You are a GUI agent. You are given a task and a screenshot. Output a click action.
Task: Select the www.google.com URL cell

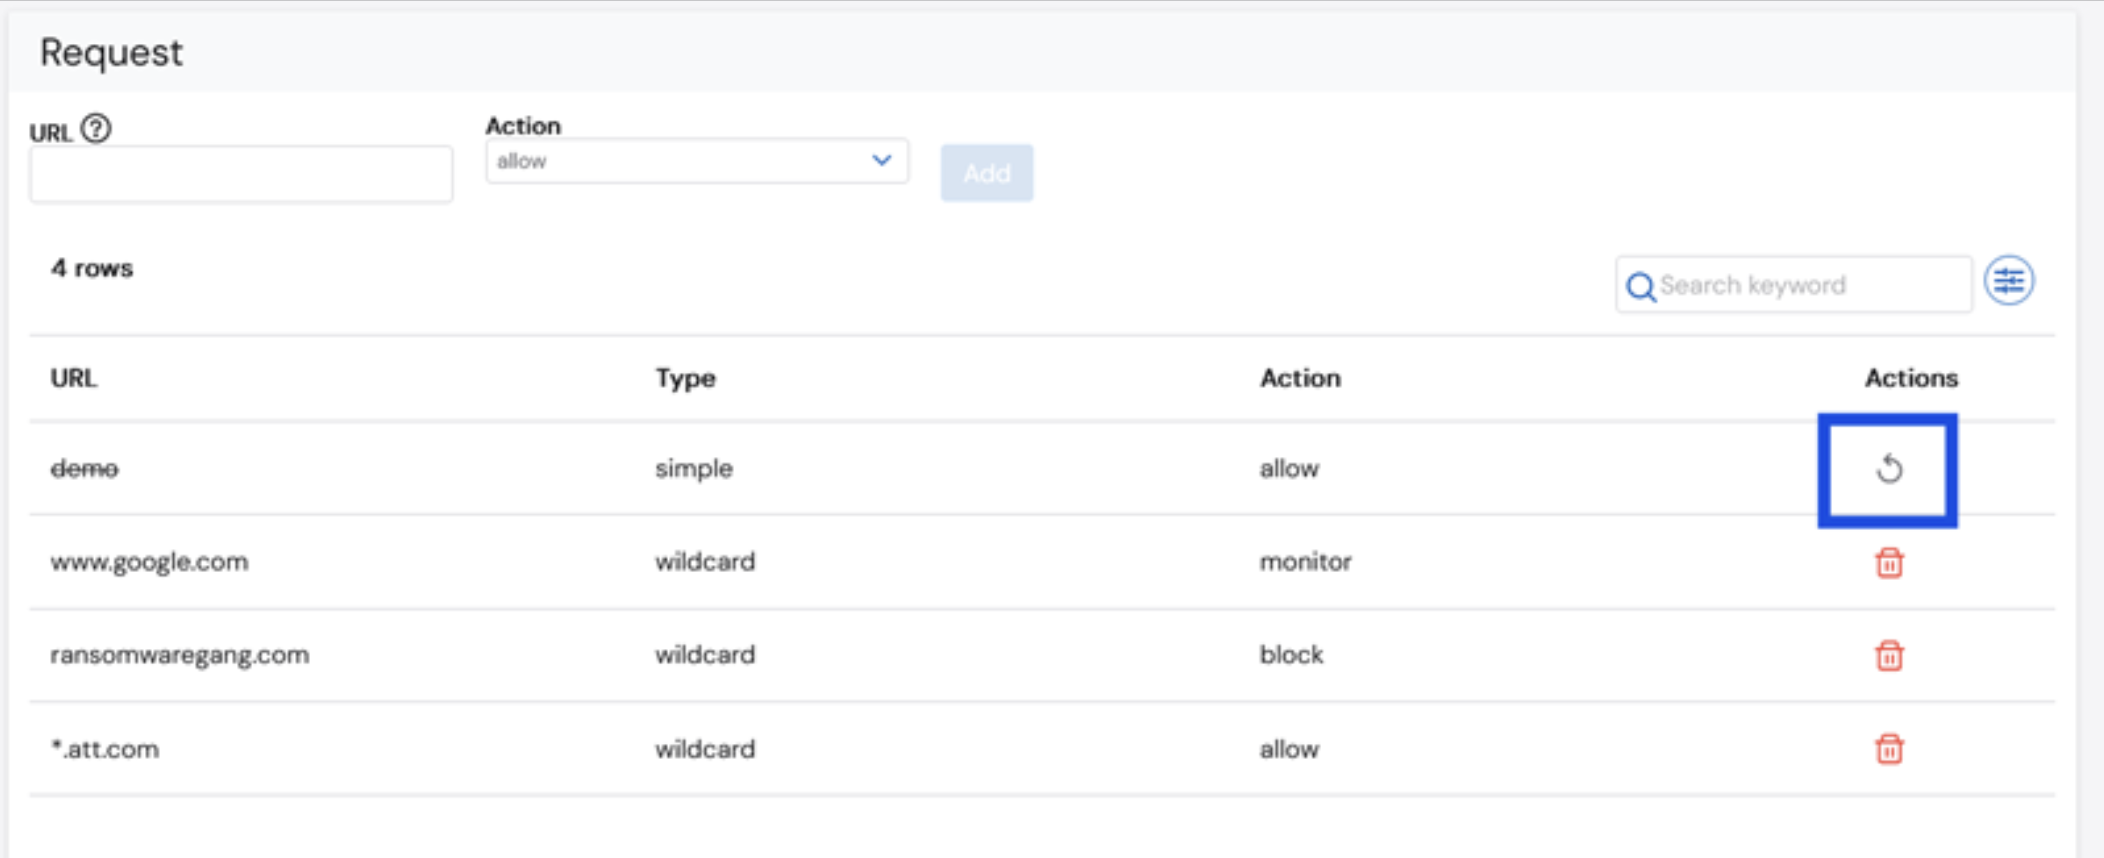149,562
